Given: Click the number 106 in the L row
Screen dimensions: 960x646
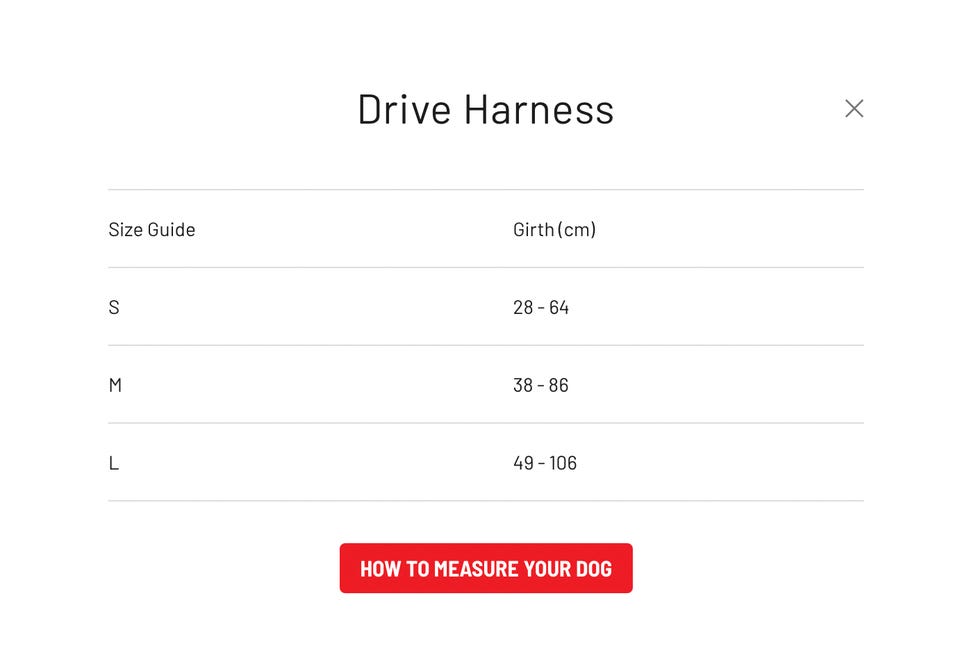Looking at the screenshot, I should pyautogui.click(x=563, y=463).
